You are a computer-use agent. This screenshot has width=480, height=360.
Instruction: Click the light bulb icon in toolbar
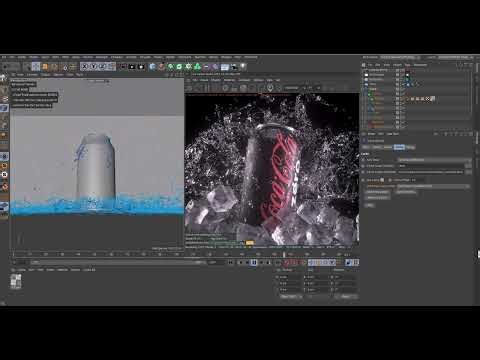pyautogui.click(x=243, y=67)
